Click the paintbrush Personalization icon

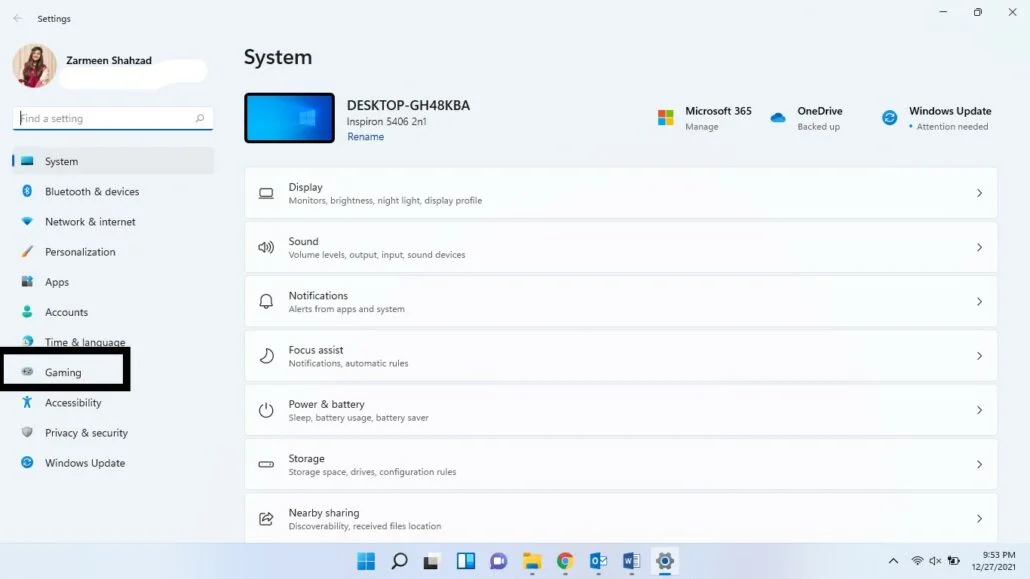[27, 251]
